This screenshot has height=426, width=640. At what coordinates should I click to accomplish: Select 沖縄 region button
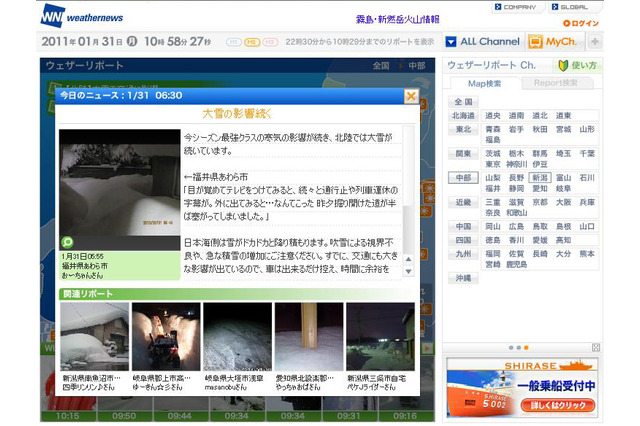click(x=462, y=277)
